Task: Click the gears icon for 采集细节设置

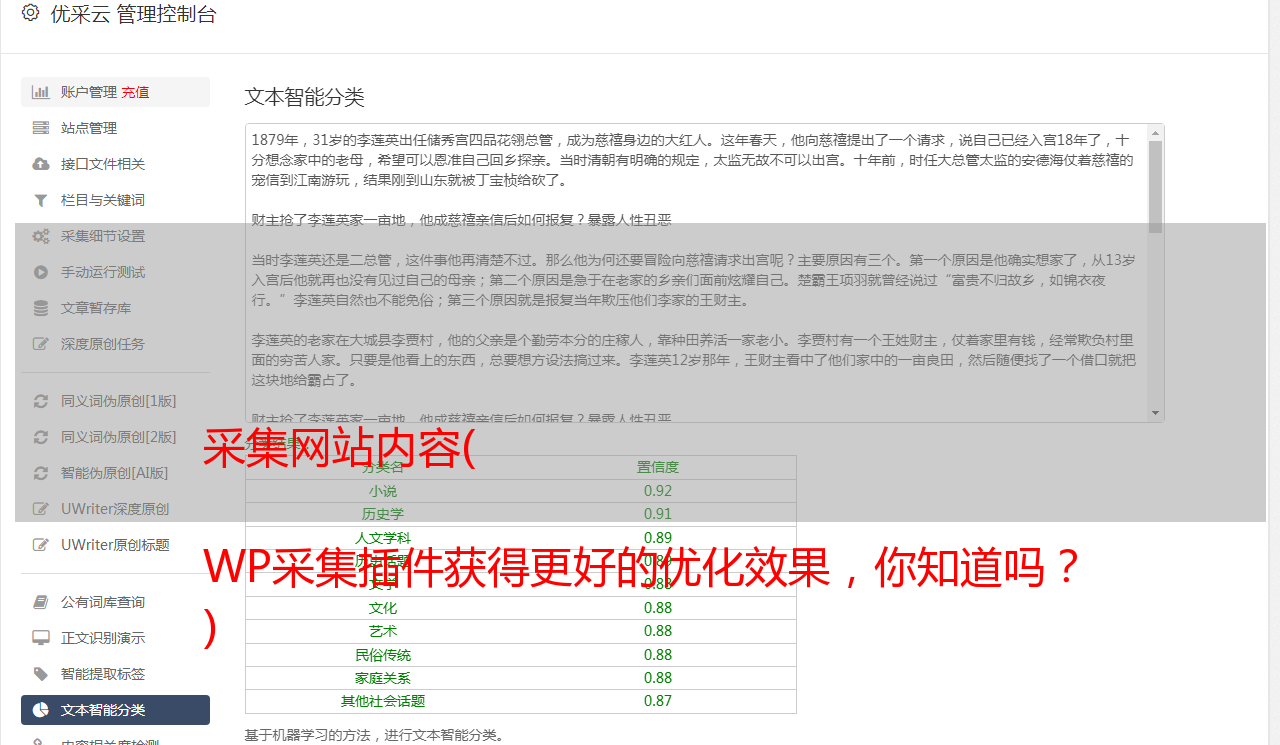Action: [x=41, y=236]
